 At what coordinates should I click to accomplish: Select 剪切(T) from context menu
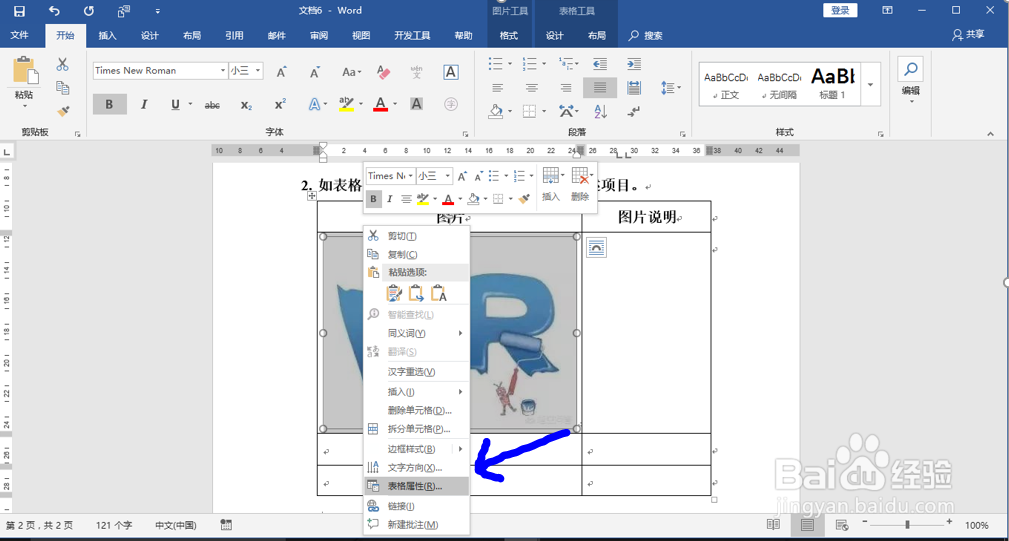pos(416,236)
